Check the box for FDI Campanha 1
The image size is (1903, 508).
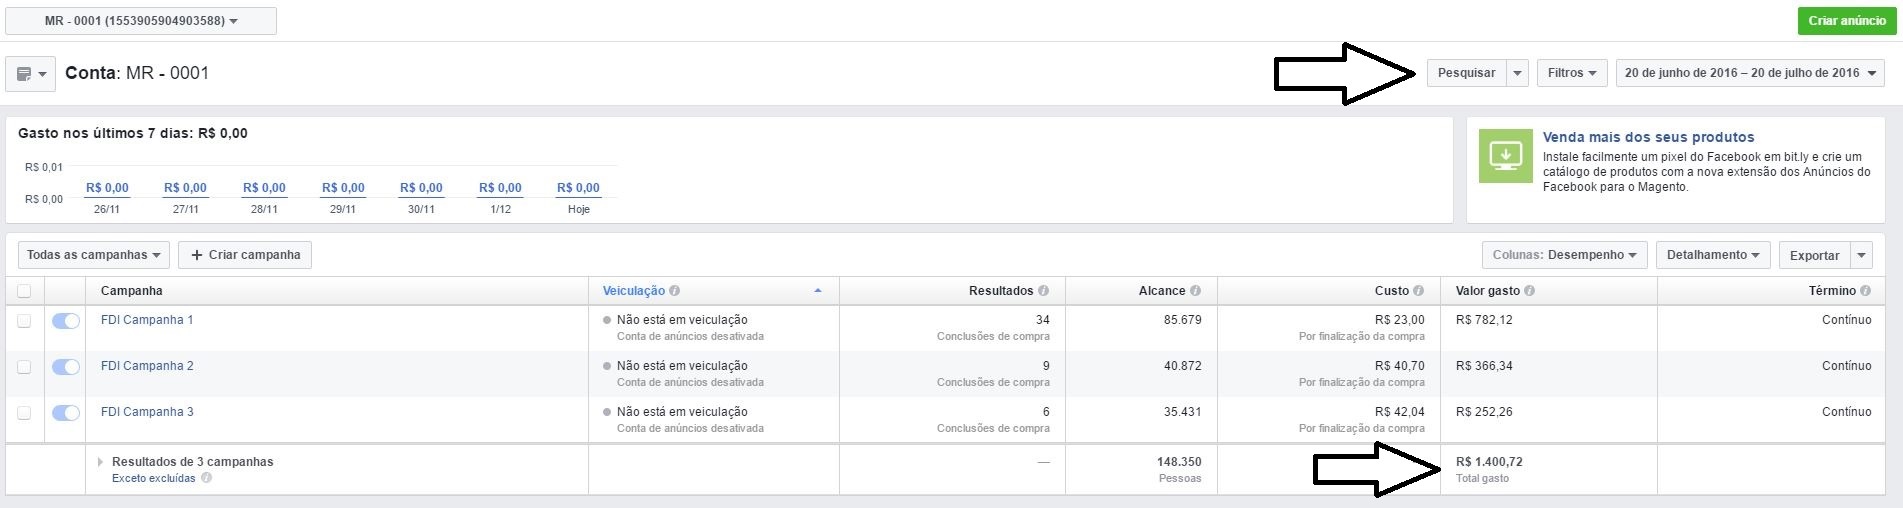point(24,321)
